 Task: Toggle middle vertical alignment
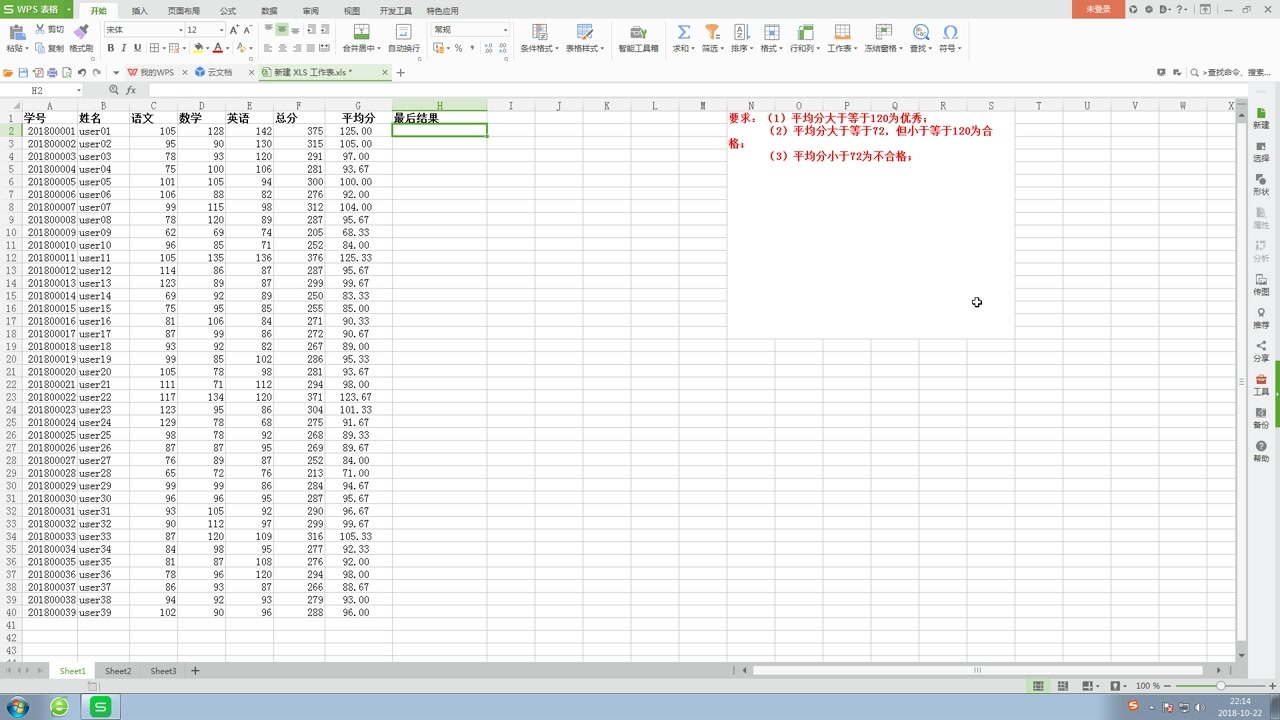tap(283, 30)
